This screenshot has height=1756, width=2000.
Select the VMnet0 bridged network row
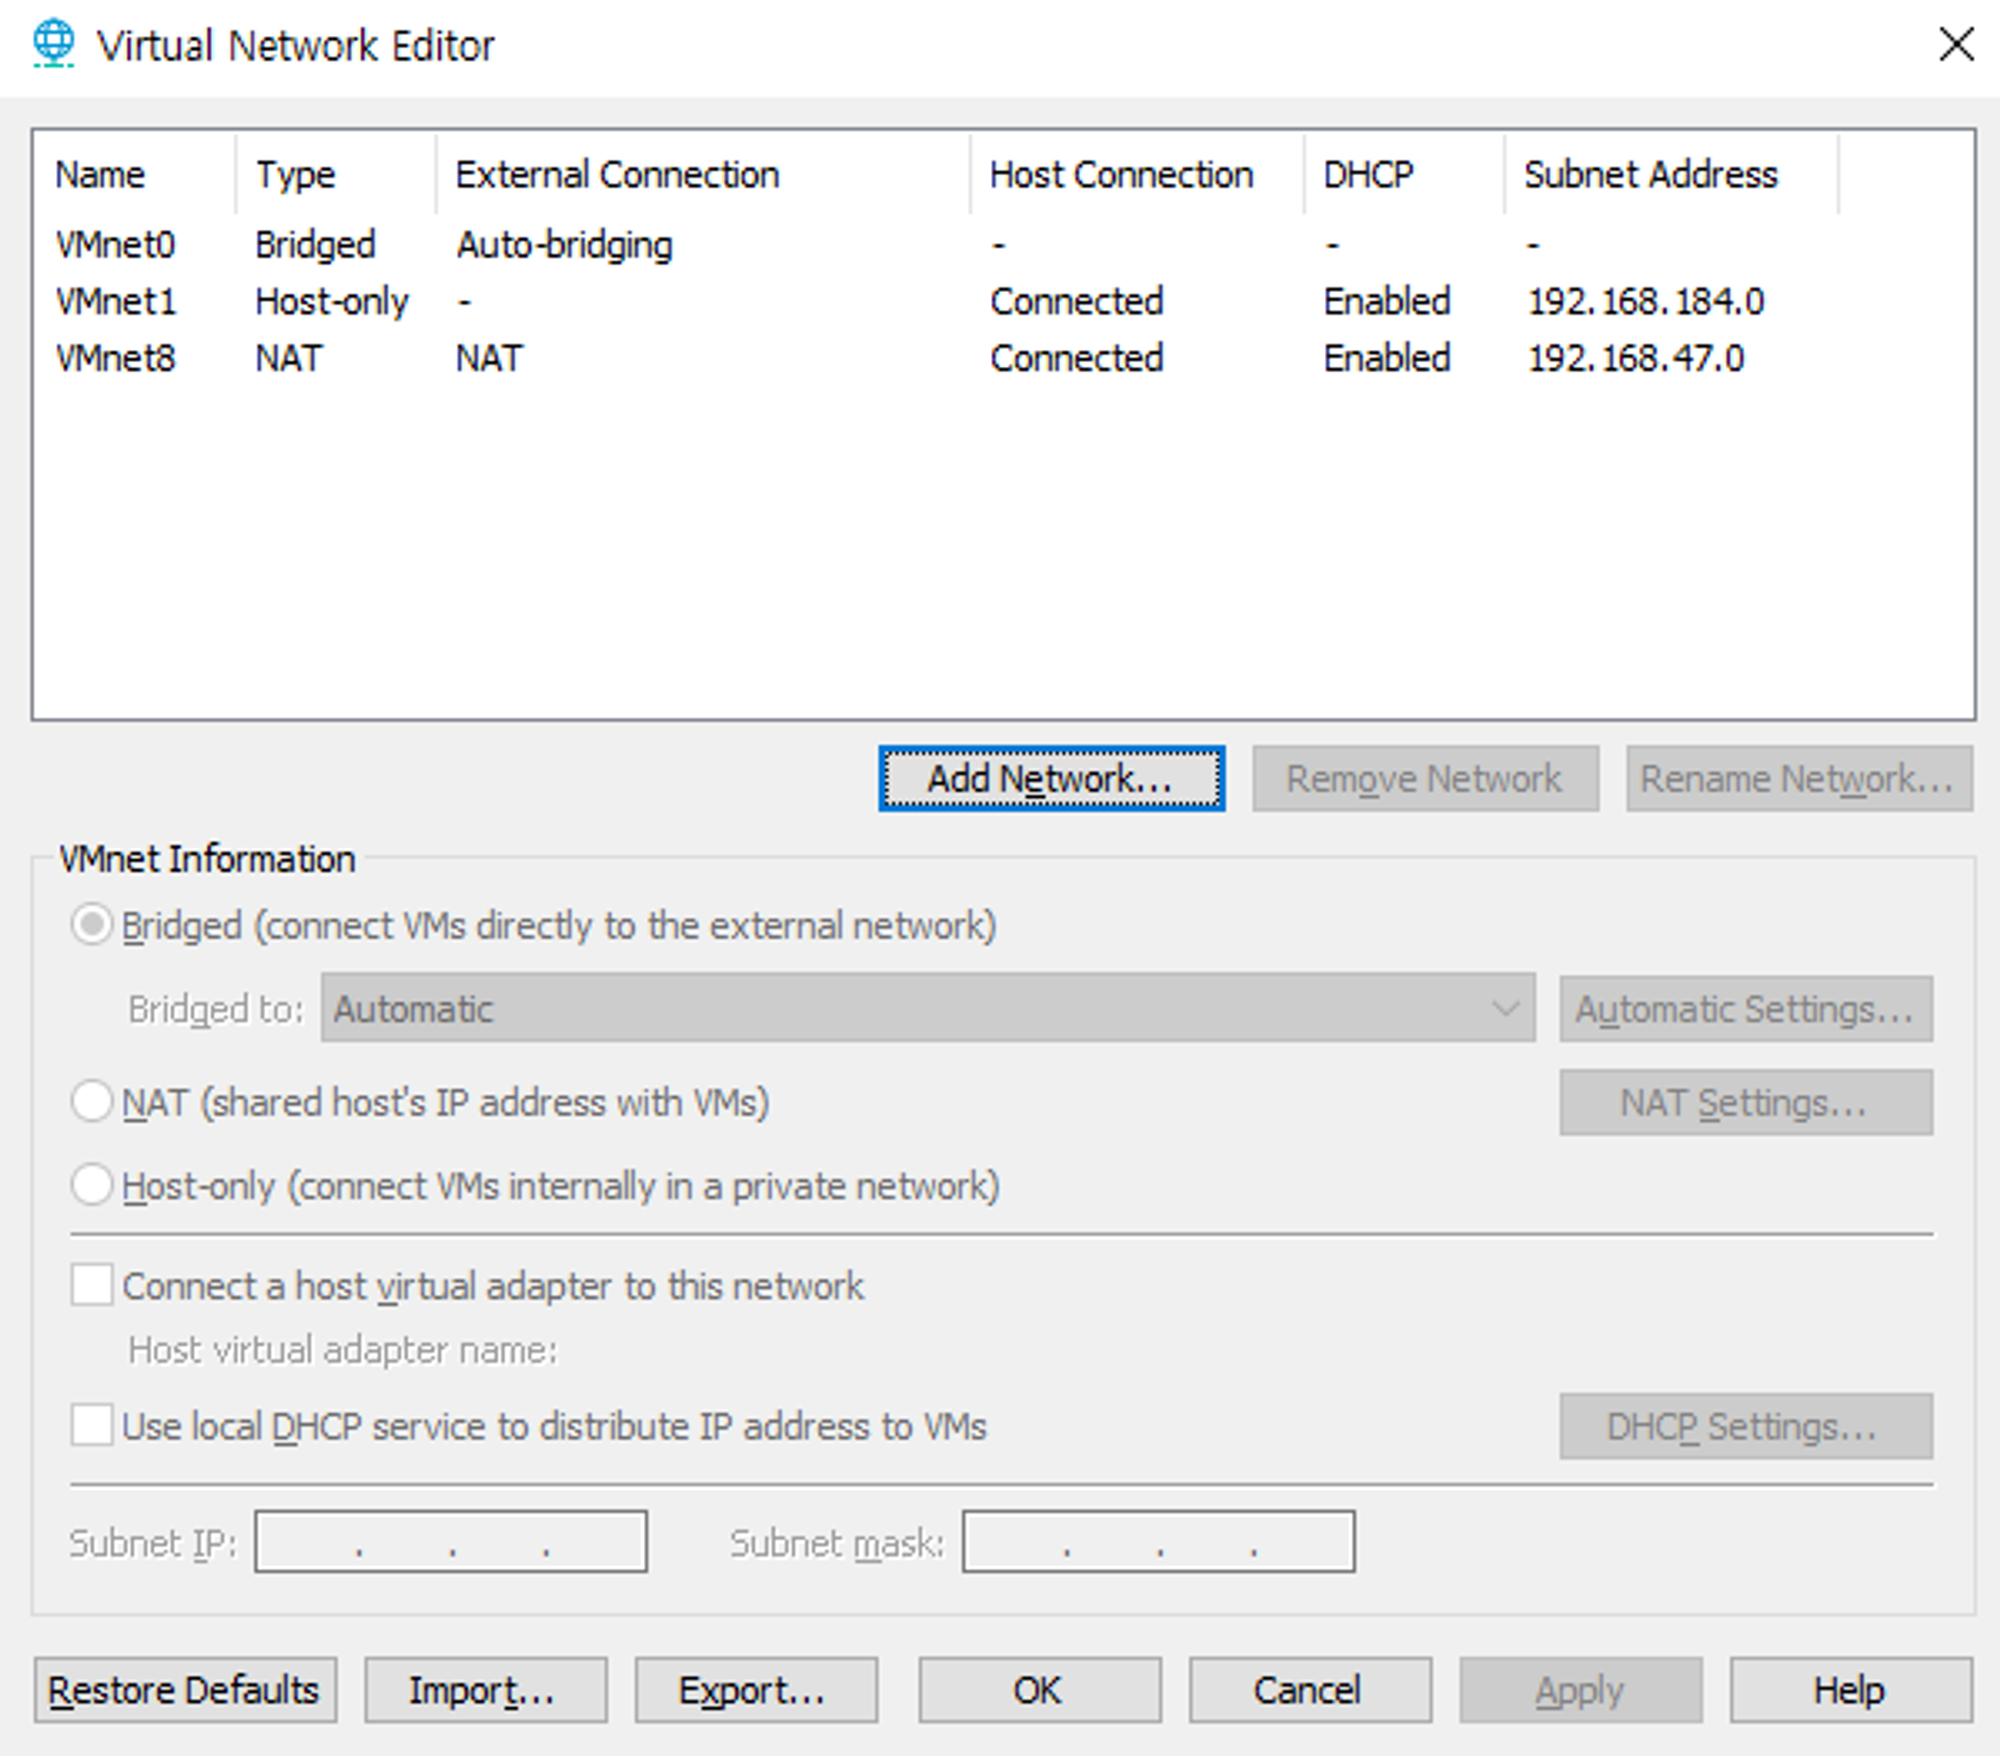tap(115, 245)
